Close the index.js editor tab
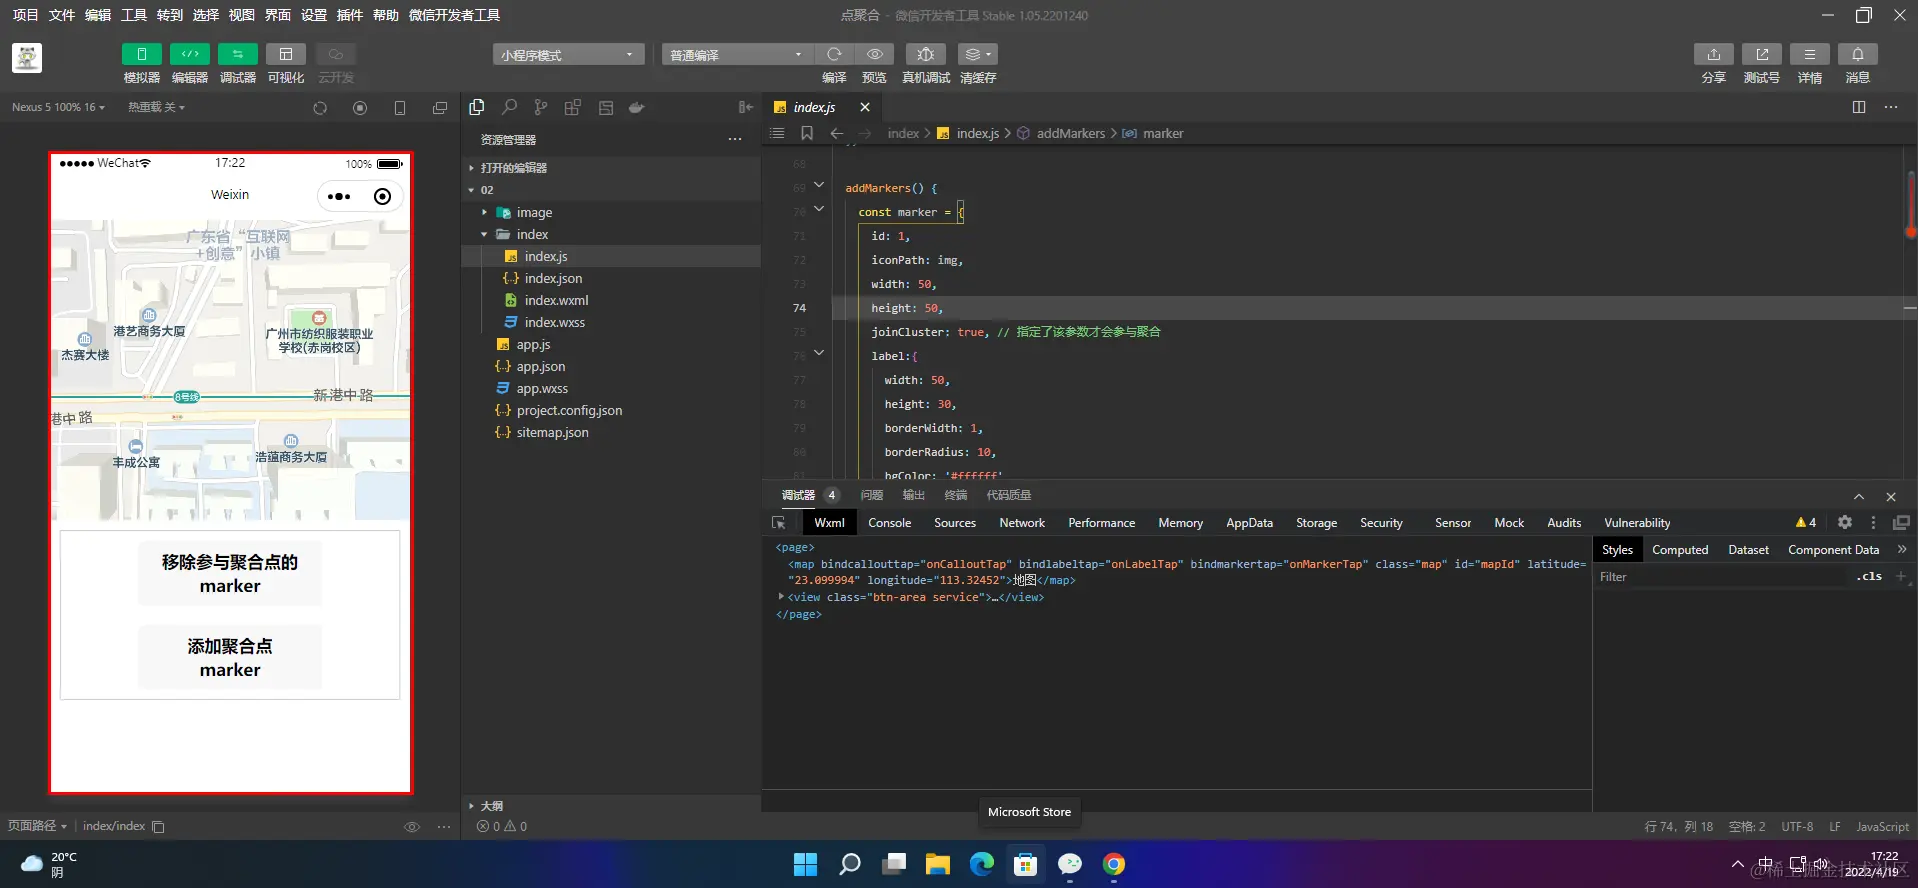 click(x=865, y=107)
